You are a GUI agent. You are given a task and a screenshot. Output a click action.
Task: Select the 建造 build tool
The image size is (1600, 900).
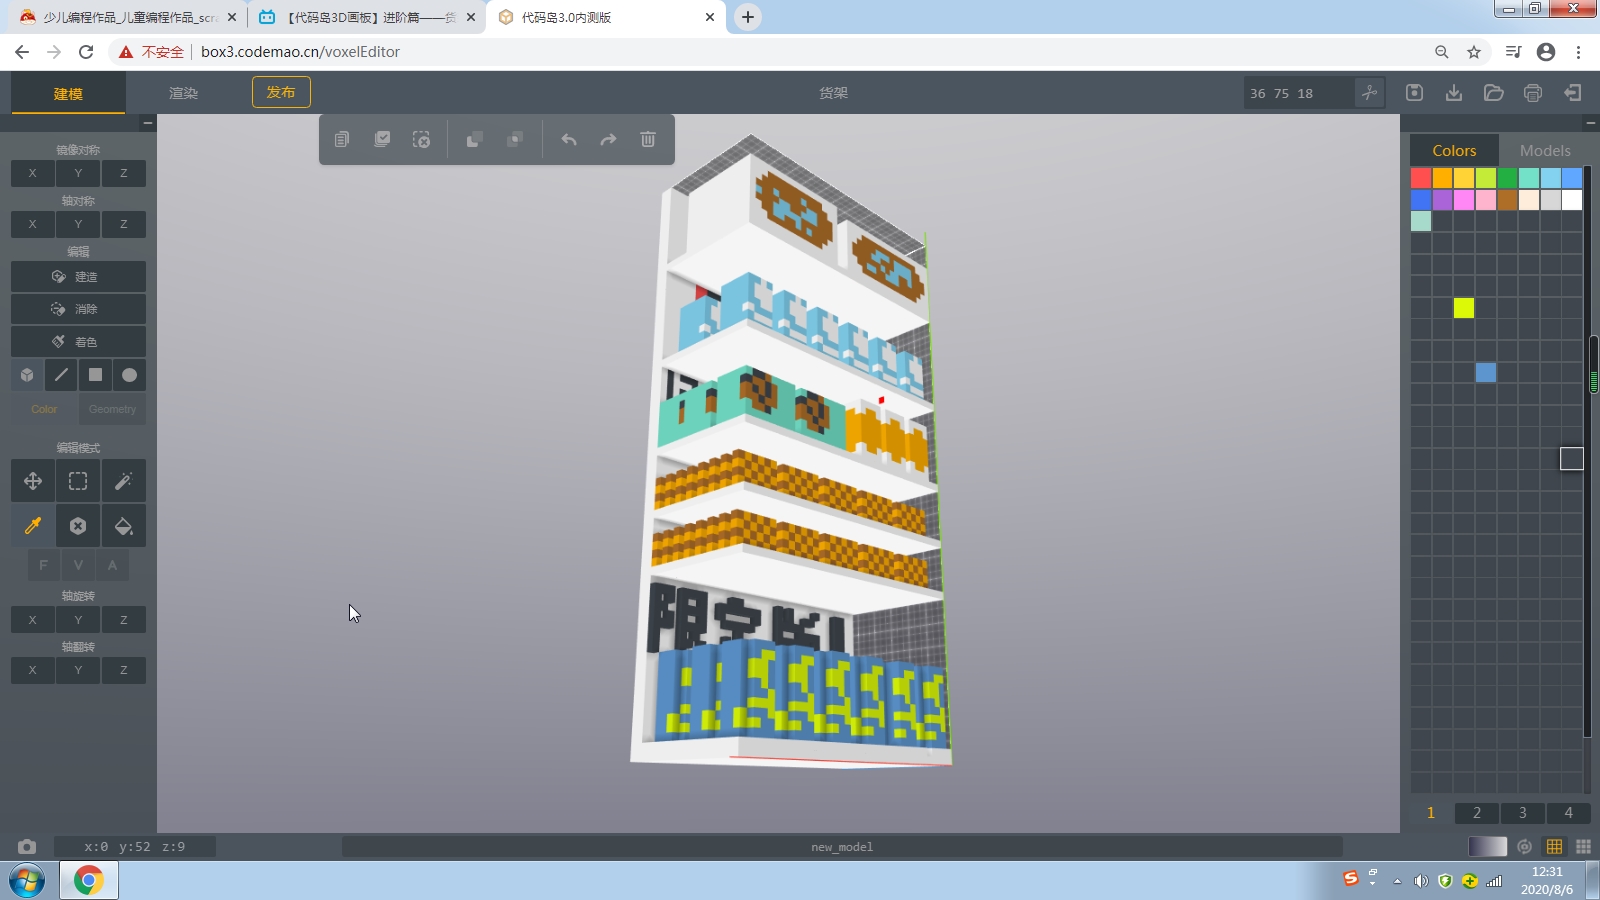pos(78,277)
